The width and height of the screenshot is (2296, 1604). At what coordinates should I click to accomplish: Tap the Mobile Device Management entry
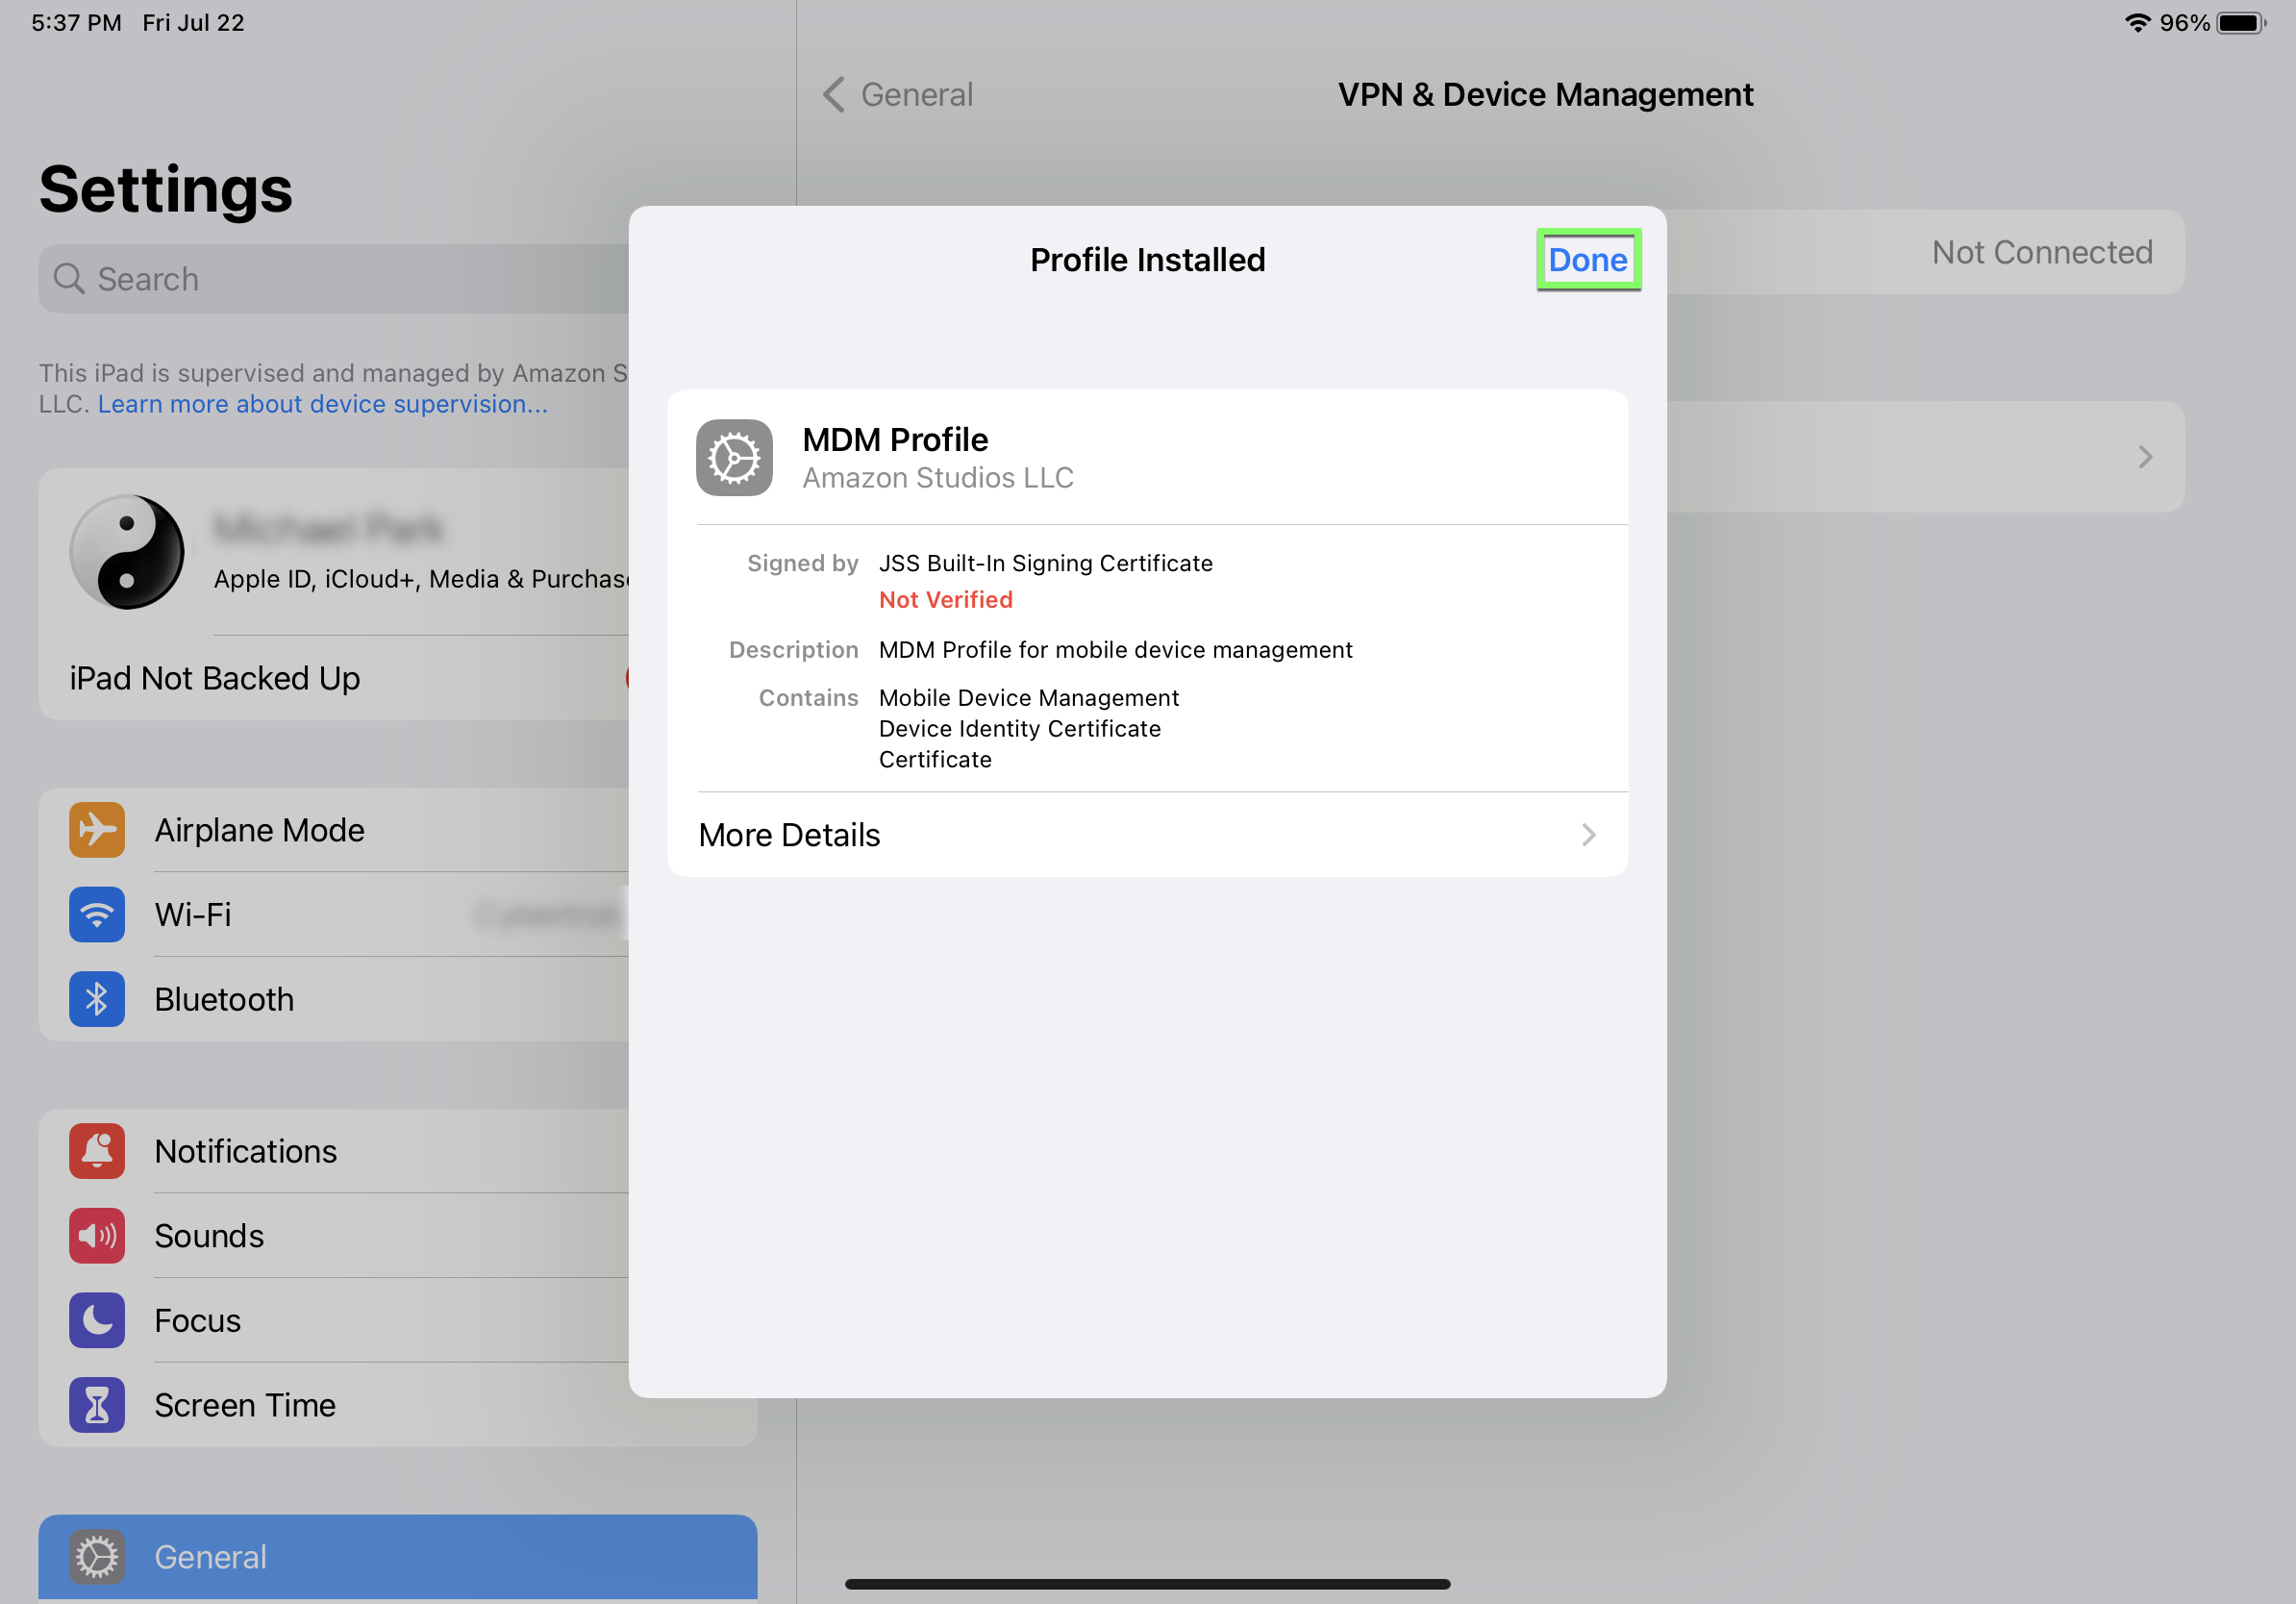pos(1028,698)
